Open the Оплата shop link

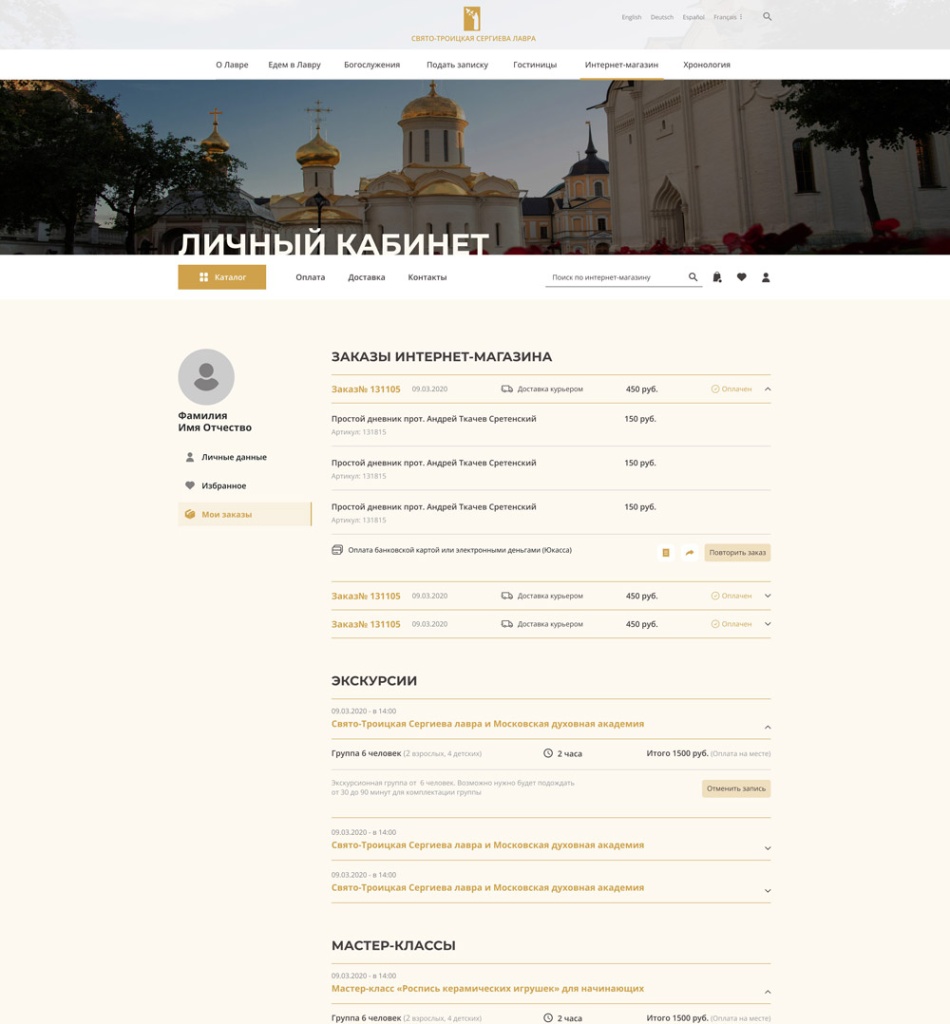point(310,277)
